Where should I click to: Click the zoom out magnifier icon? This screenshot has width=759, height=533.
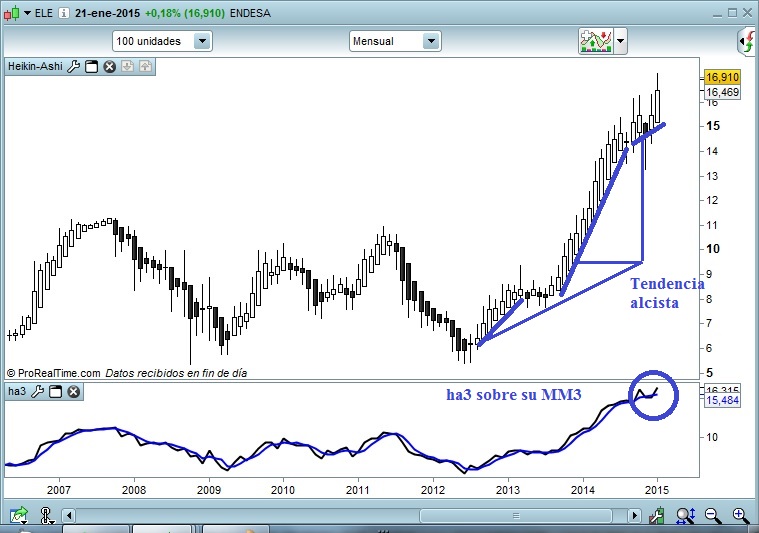pyautogui.click(x=713, y=516)
